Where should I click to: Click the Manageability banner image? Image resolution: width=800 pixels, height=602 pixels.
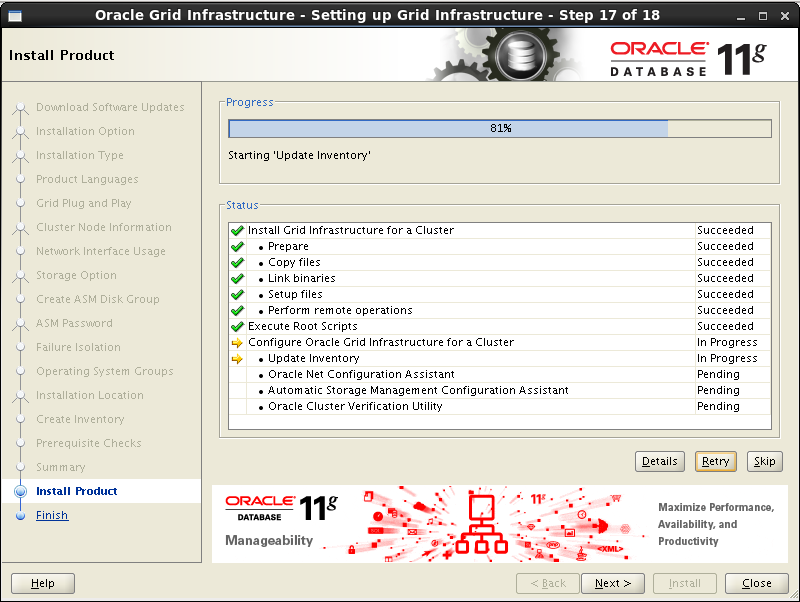click(x=499, y=524)
